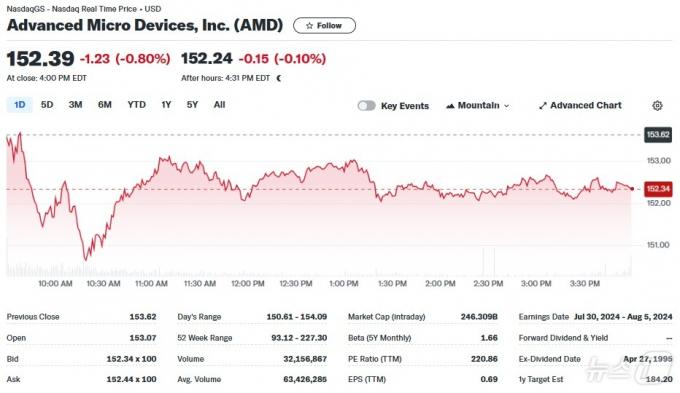This screenshot has height=393, width=680.
Task: Click the Avg. Volume value 63,426,285
Action: click(x=305, y=380)
